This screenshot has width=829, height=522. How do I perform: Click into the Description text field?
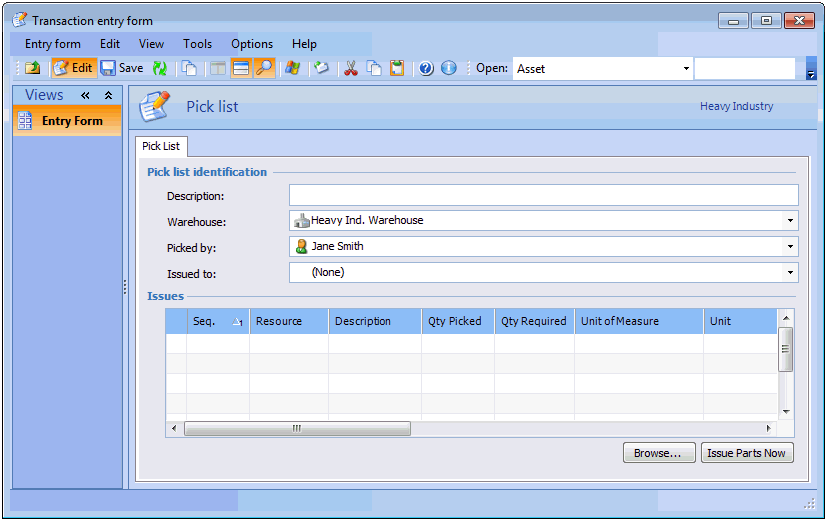(x=543, y=195)
